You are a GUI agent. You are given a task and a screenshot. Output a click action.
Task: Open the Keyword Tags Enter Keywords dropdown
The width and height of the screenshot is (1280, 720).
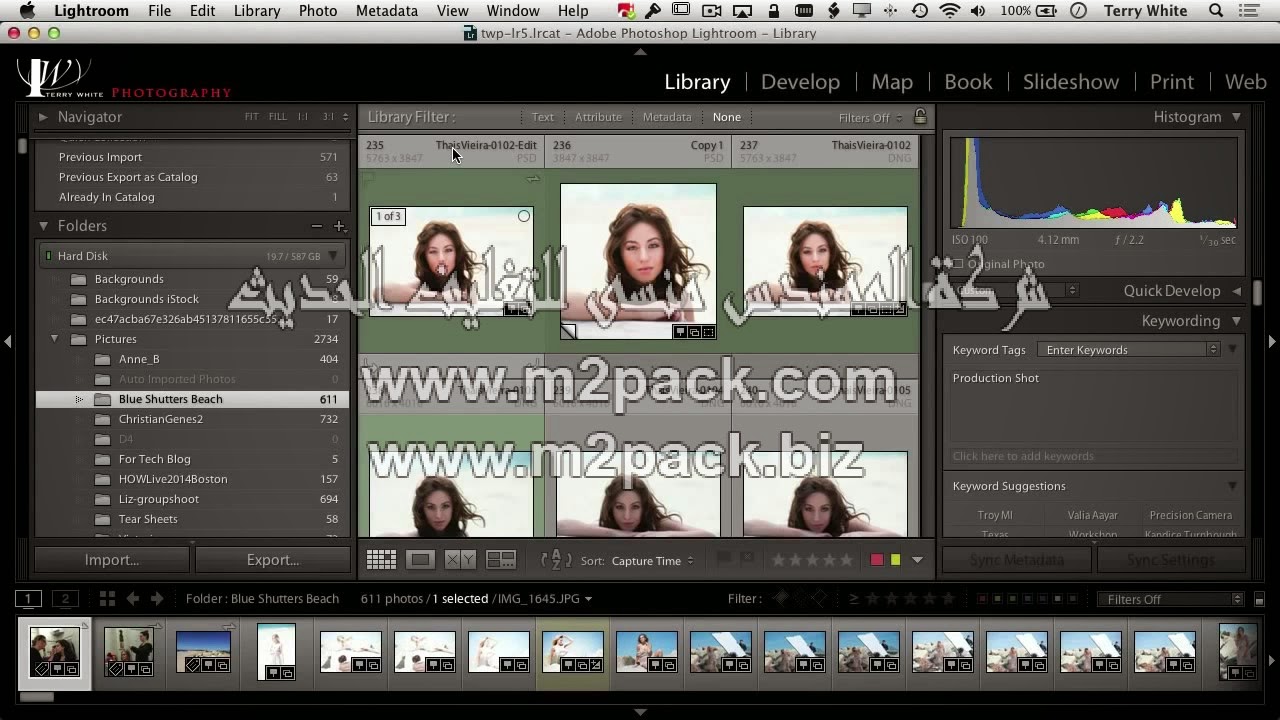point(1129,350)
